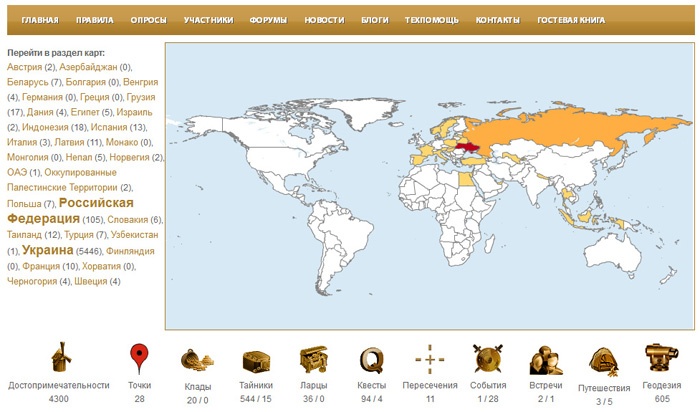This screenshot has width=700, height=412.
Task: Open the Клады gold coins icon
Action: pyautogui.click(x=197, y=360)
